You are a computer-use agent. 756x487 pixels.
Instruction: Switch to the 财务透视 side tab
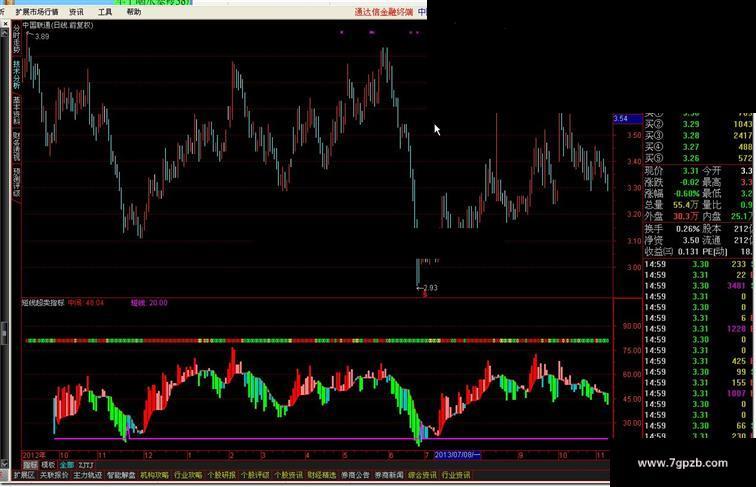point(16,146)
